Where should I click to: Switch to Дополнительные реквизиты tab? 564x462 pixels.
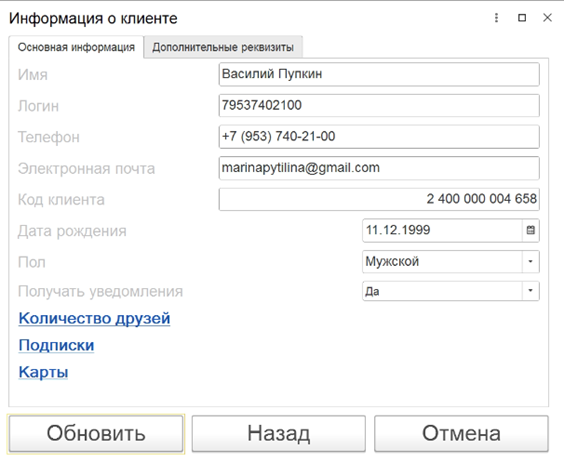[x=223, y=47]
